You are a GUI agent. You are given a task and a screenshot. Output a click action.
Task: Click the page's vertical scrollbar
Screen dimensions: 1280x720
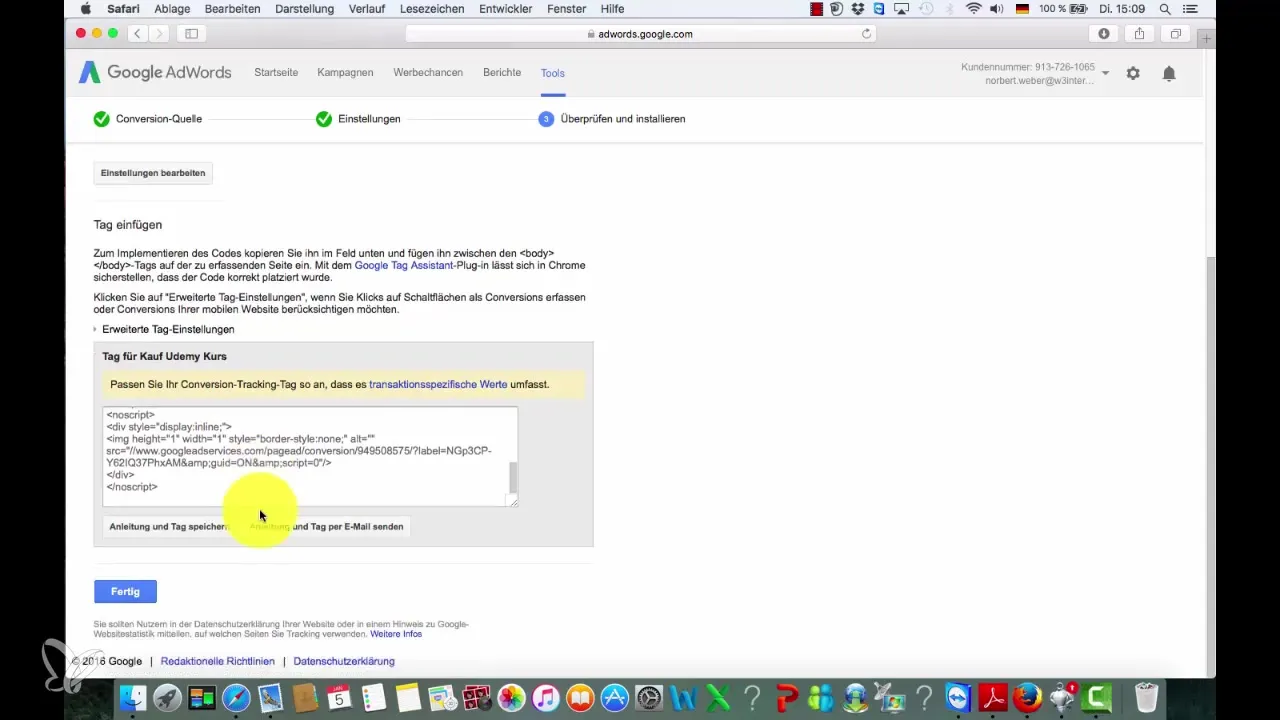(x=1210, y=468)
